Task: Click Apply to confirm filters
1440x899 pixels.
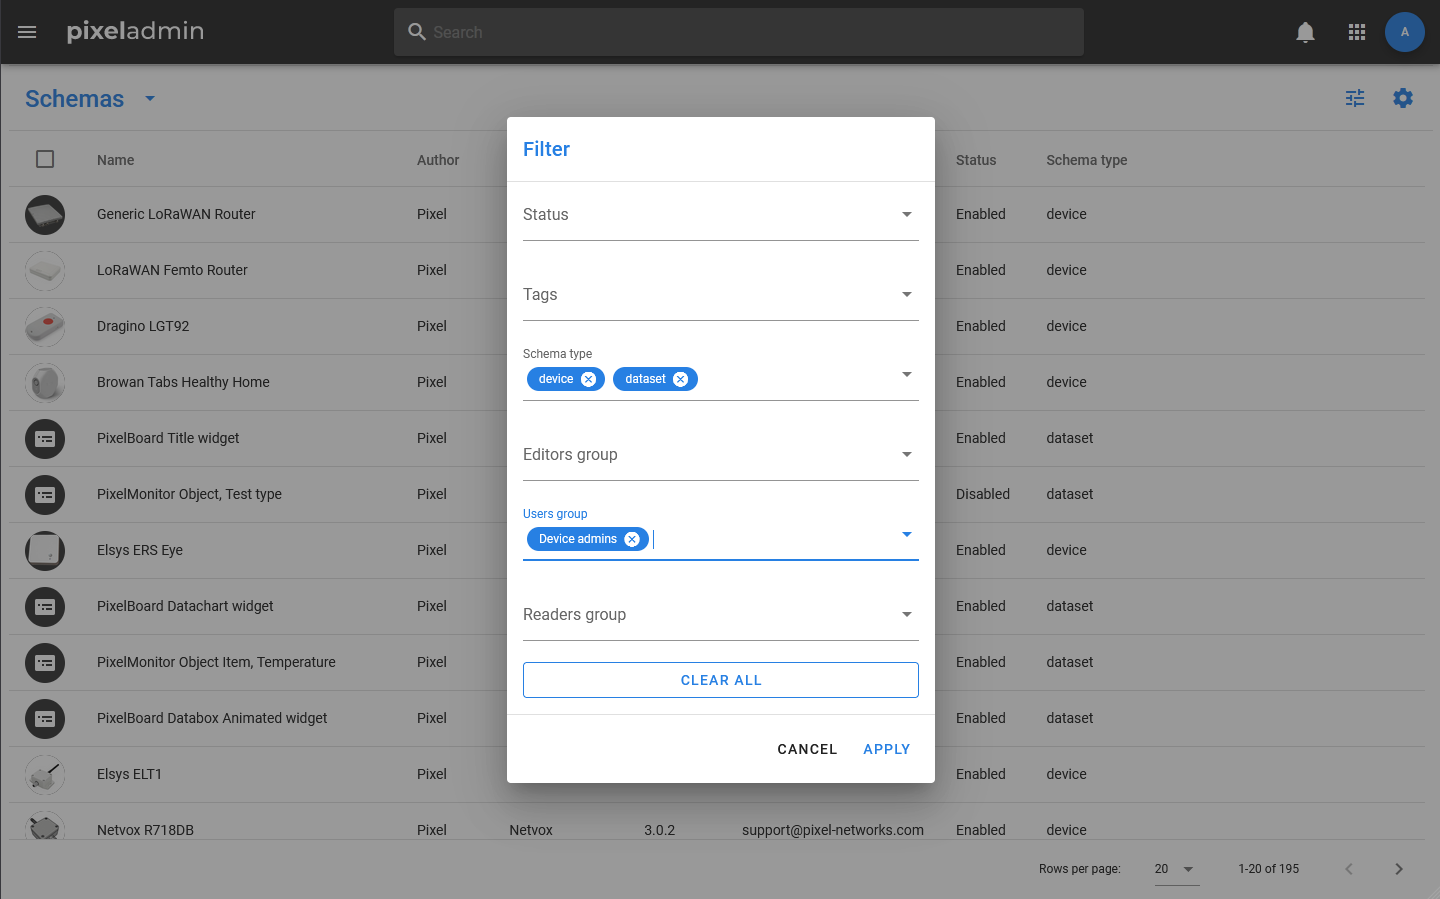Action: (886, 749)
